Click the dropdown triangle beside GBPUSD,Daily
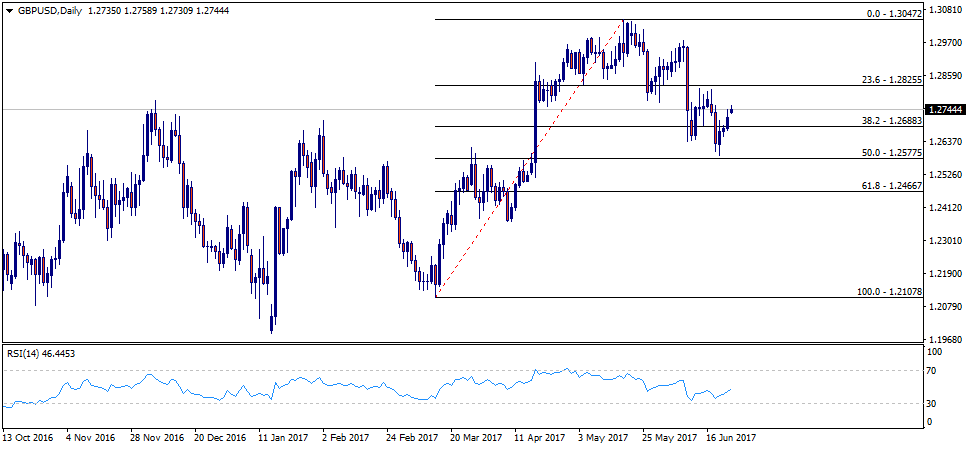The height and width of the screenshot is (449, 966). 8,10
